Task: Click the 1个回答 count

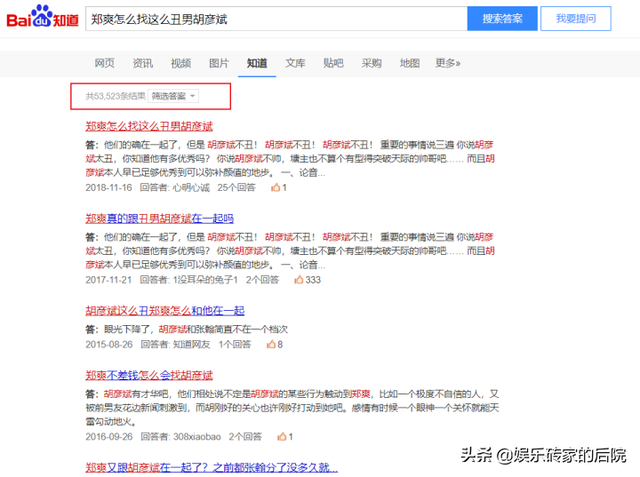Action: pyautogui.click(x=235, y=344)
